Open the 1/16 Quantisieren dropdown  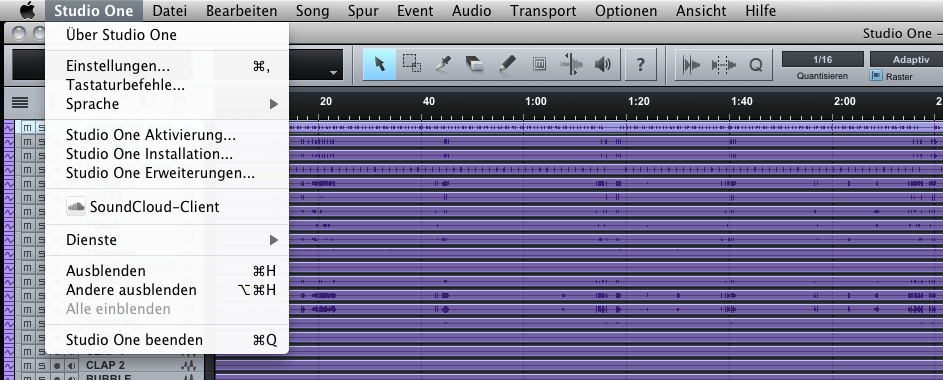pos(822,60)
